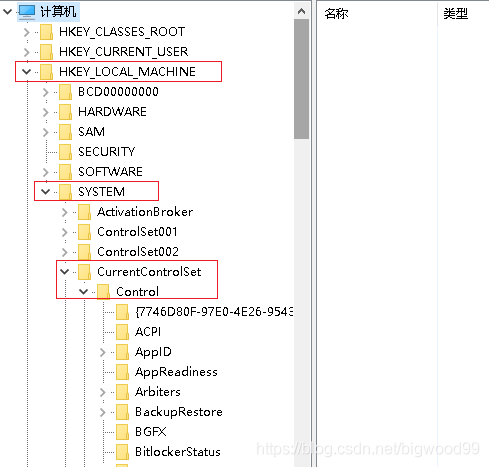Image resolution: width=489 pixels, height=467 pixels.
Task: Select the ACPI folder icon
Action: 122,332
